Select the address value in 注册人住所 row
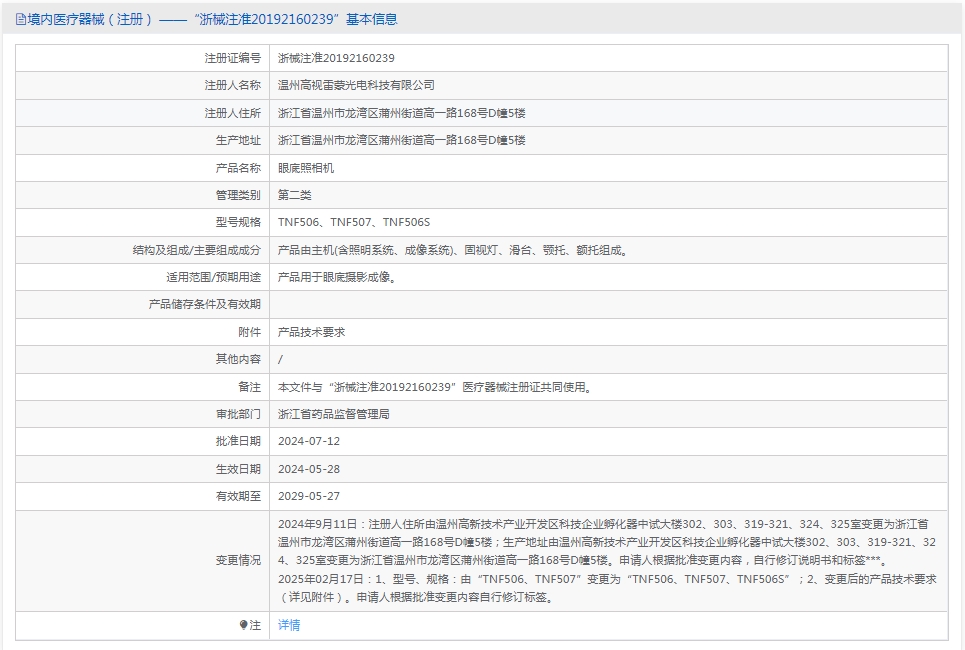Screen dimensions: 965x650 click(x=401, y=113)
